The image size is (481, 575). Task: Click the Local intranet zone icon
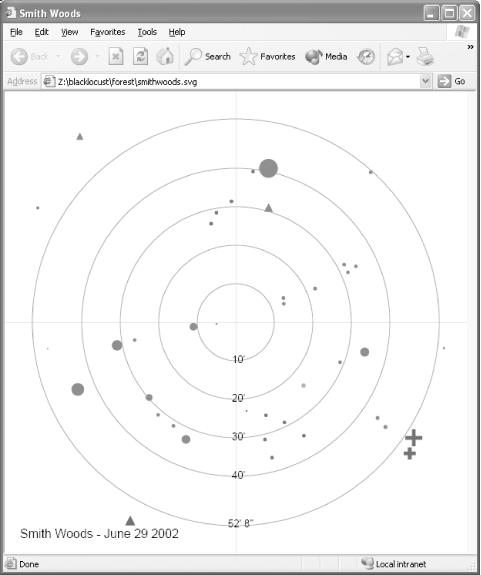click(367, 563)
